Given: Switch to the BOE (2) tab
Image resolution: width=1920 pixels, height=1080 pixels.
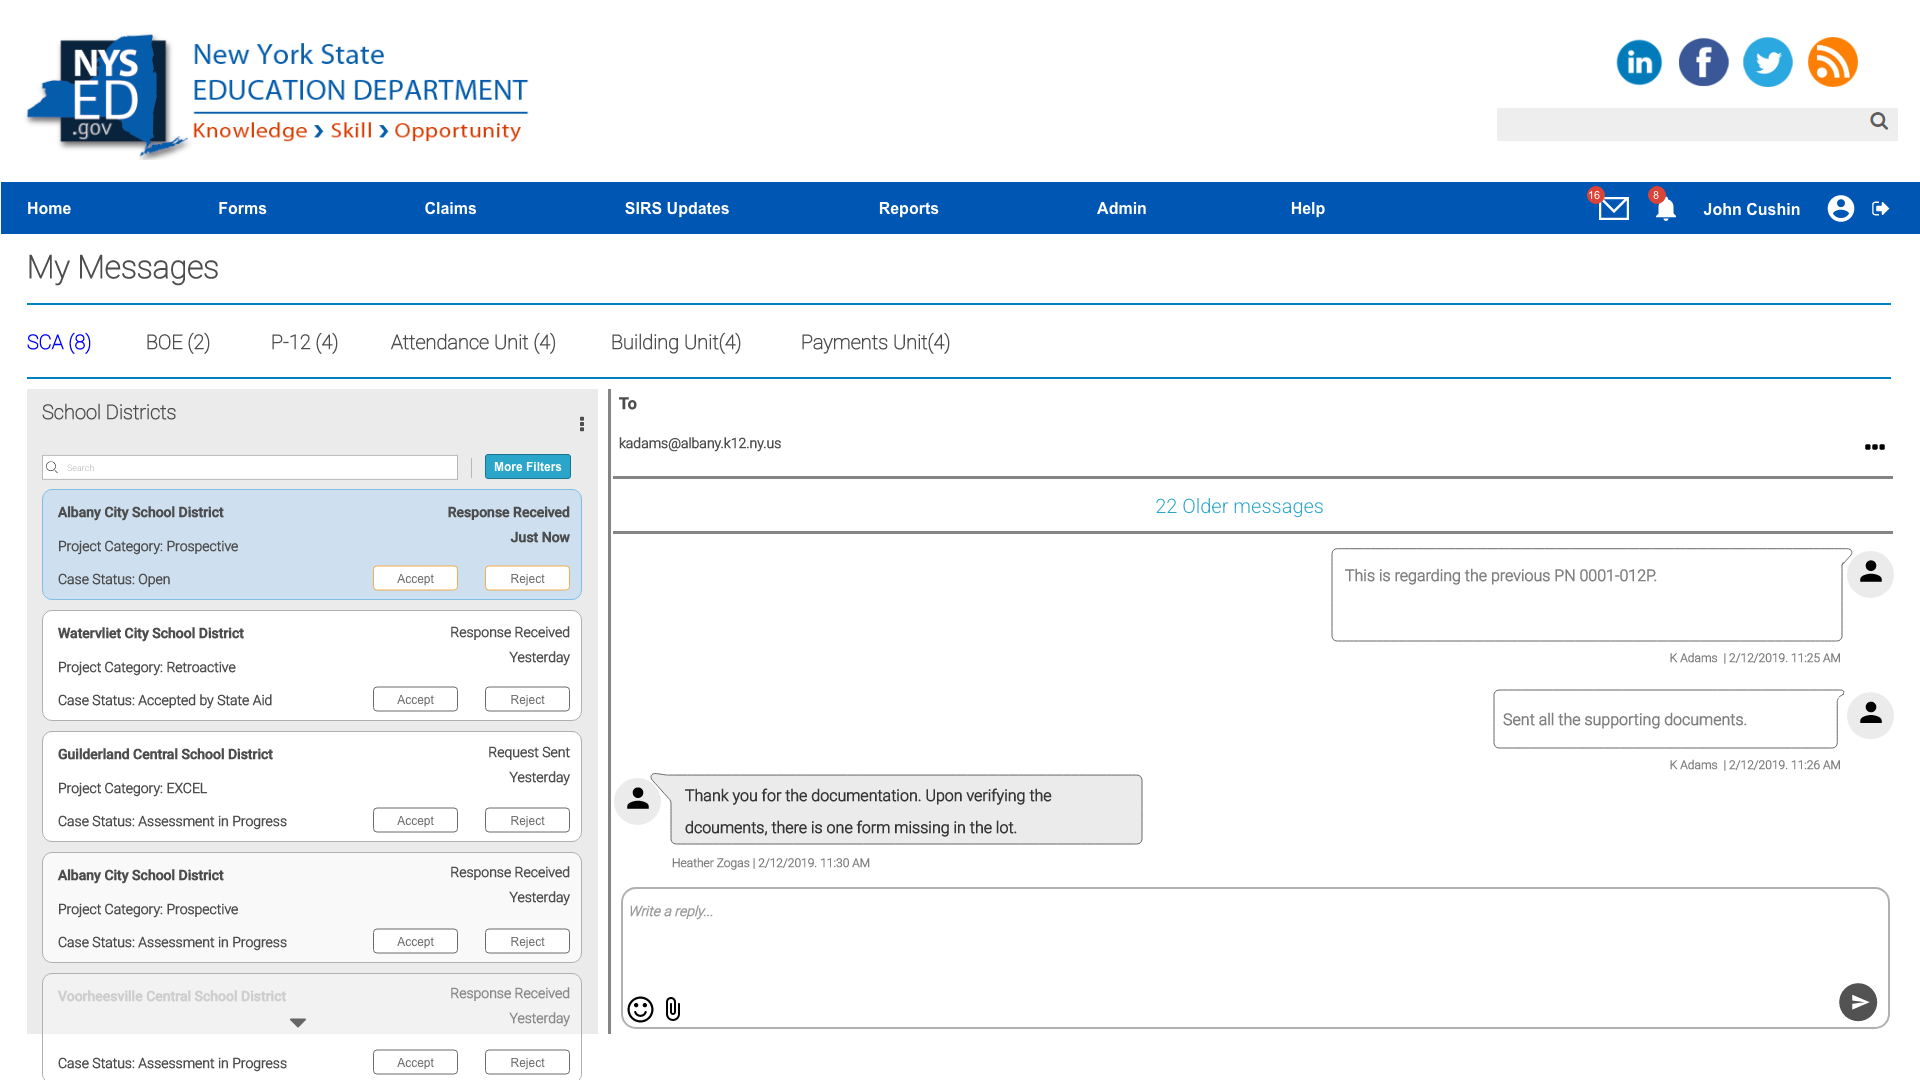Looking at the screenshot, I should [178, 342].
